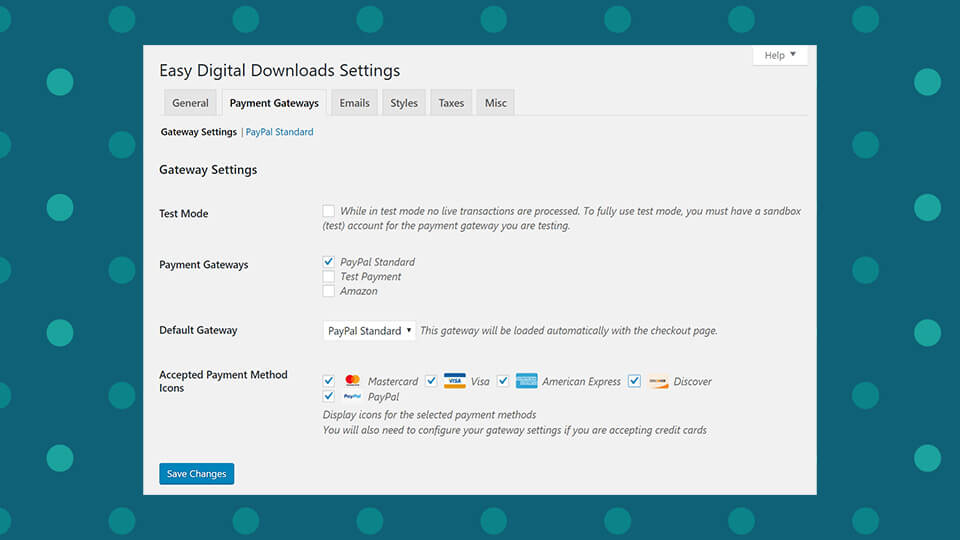Enable the Test Payment gateway checkbox

click(329, 276)
